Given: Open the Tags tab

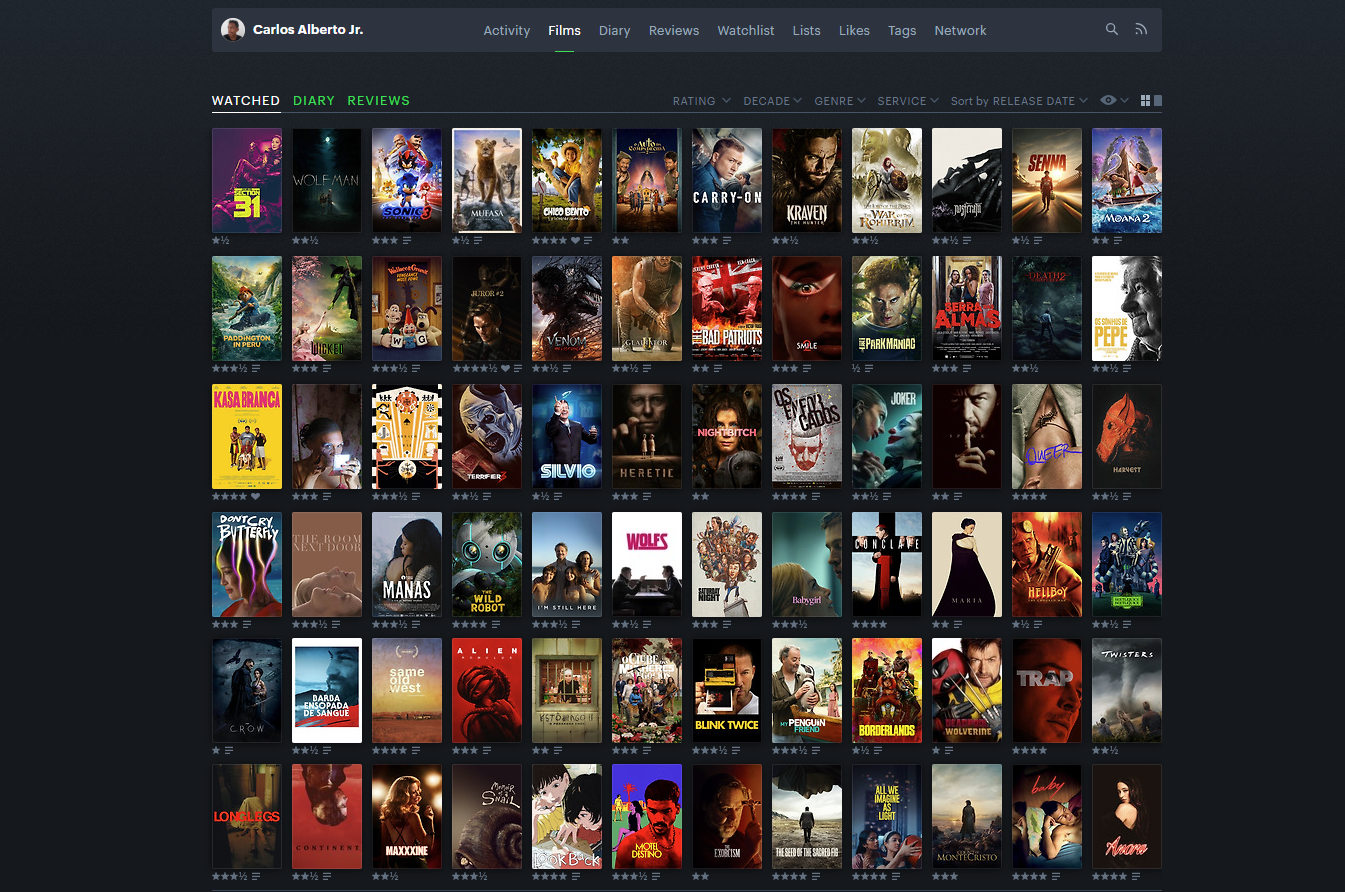Looking at the screenshot, I should tap(902, 30).
